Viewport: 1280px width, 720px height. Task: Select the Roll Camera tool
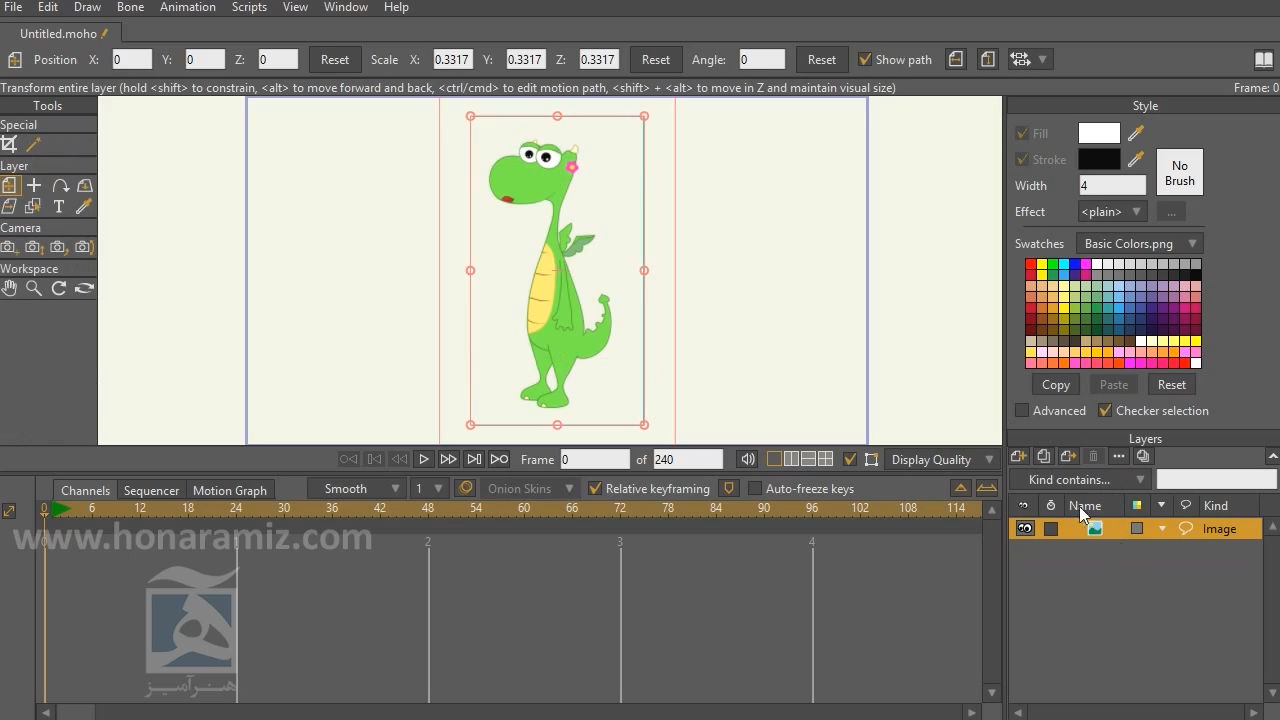59,247
